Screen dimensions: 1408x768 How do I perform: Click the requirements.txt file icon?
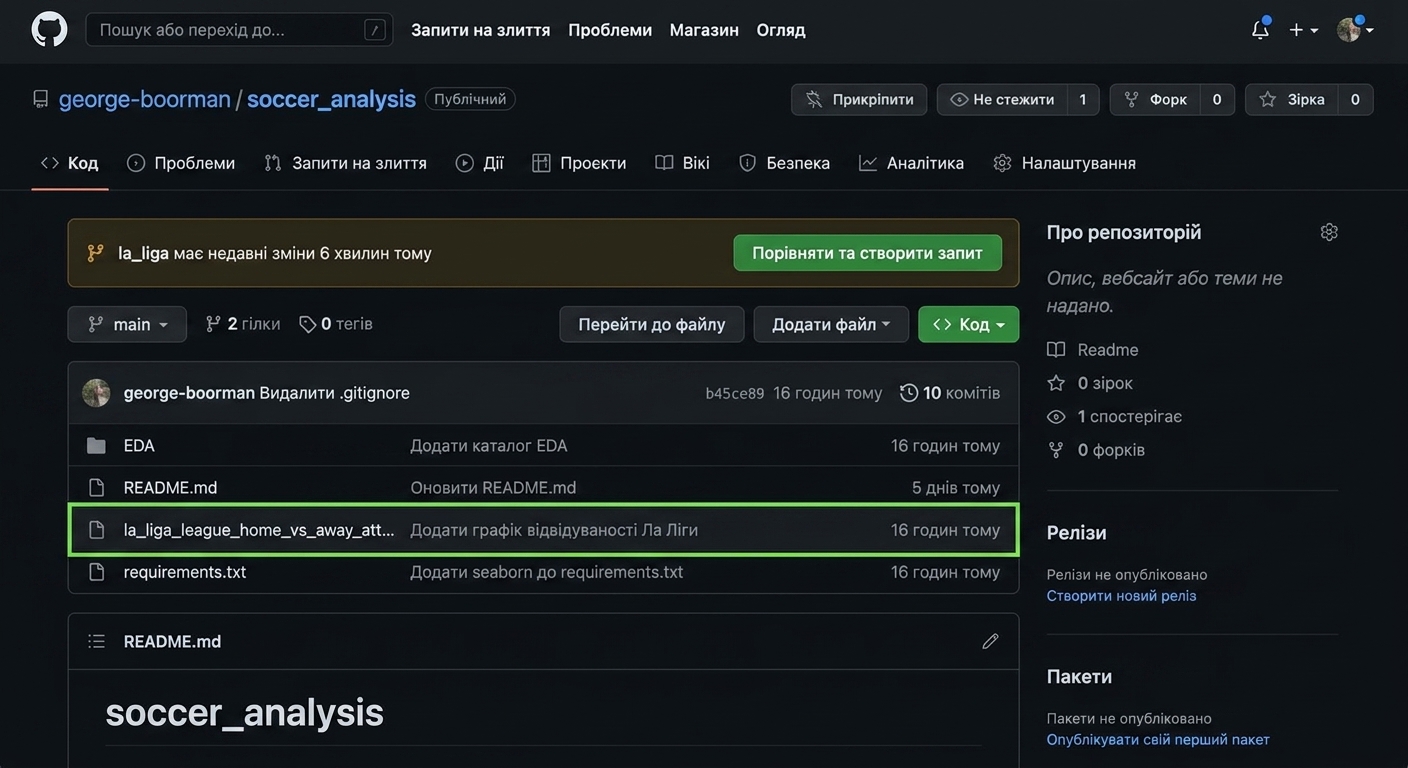[96, 572]
